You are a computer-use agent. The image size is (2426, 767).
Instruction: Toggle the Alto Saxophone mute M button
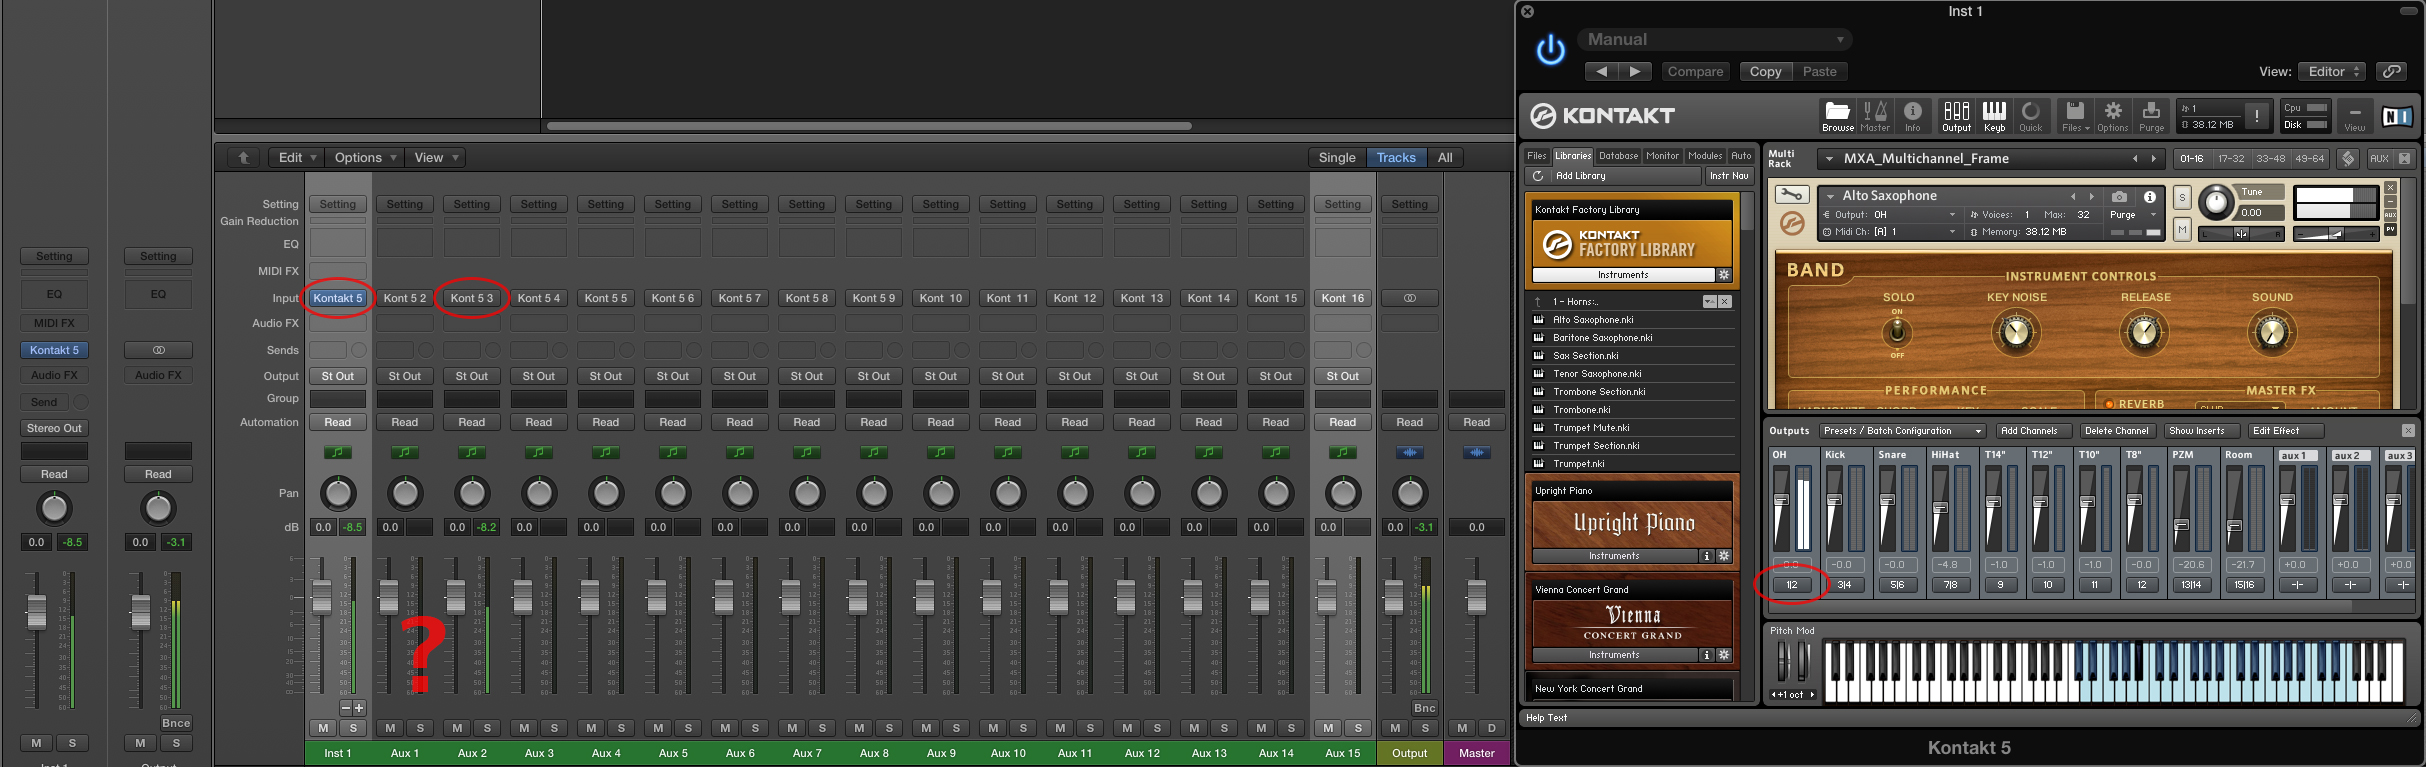pyautogui.click(x=2182, y=230)
